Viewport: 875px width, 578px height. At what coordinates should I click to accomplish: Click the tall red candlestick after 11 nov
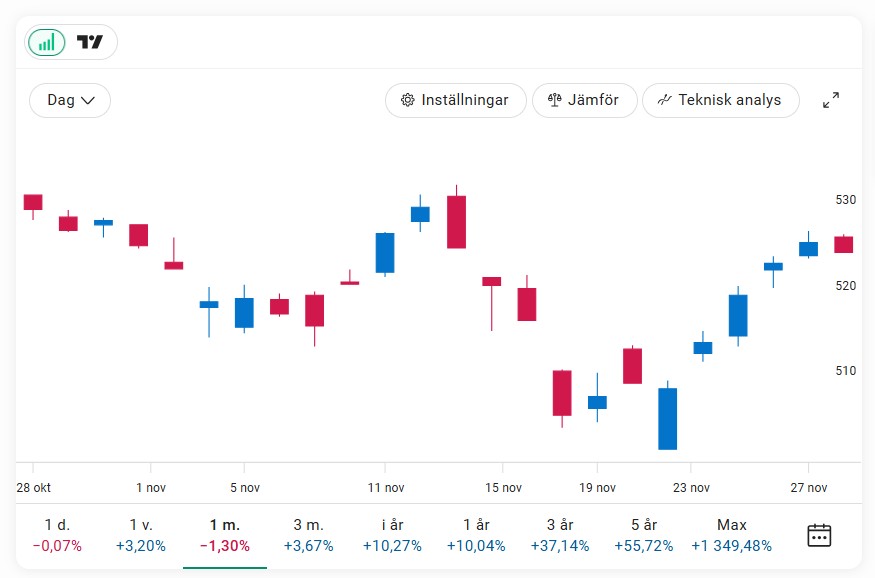[x=456, y=221]
